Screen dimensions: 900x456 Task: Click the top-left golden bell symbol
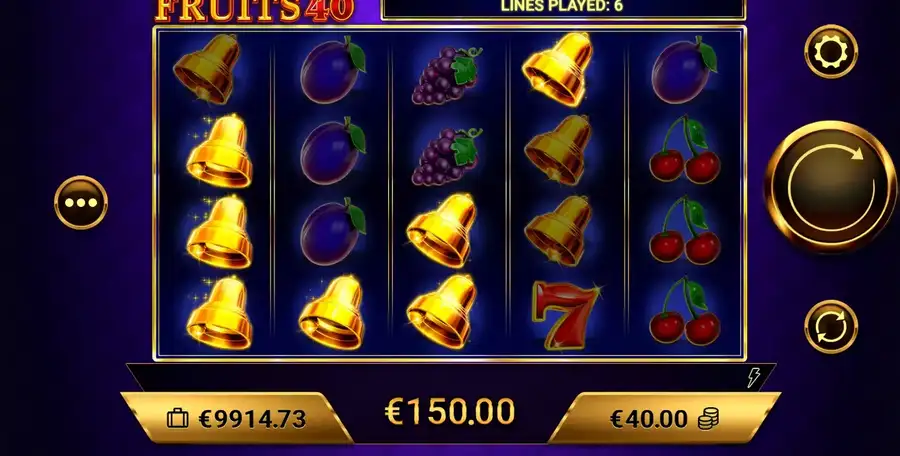pos(207,69)
